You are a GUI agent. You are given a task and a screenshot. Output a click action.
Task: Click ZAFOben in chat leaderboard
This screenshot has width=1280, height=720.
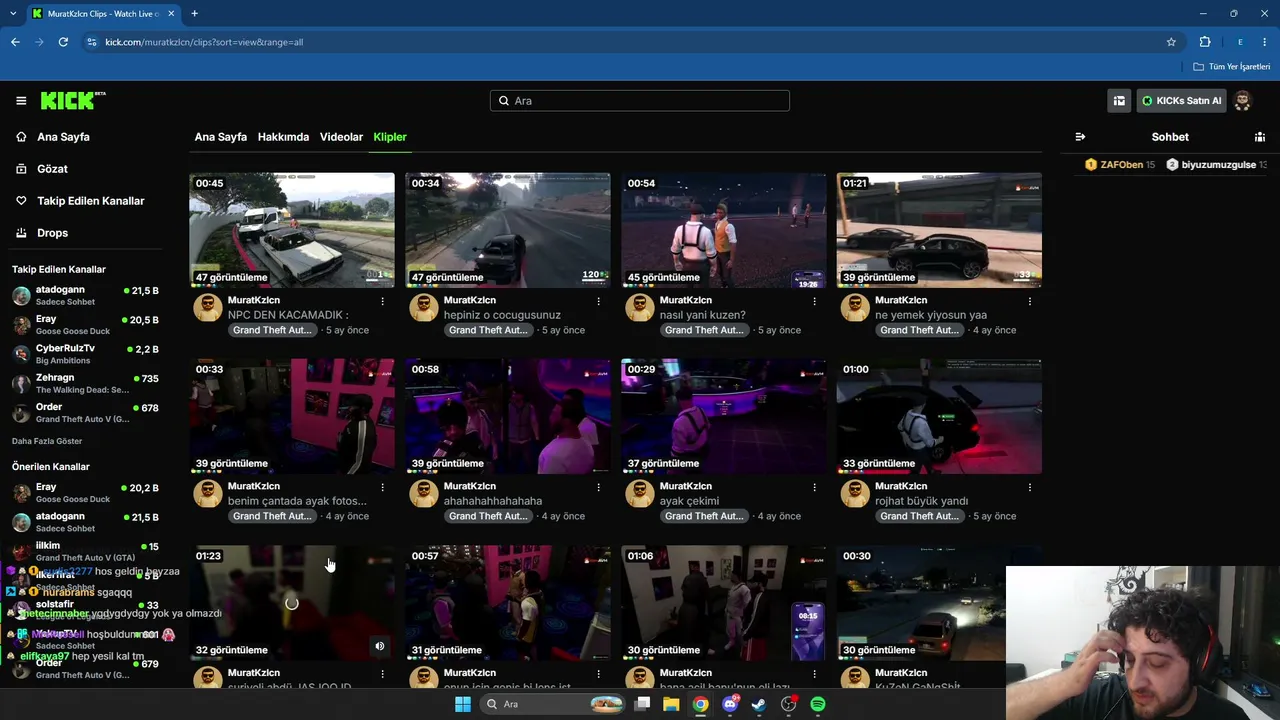click(x=1120, y=165)
